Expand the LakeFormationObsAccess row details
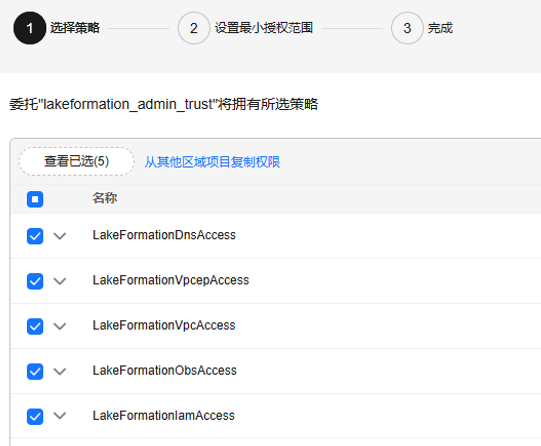This screenshot has width=541, height=446. [x=60, y=371]
